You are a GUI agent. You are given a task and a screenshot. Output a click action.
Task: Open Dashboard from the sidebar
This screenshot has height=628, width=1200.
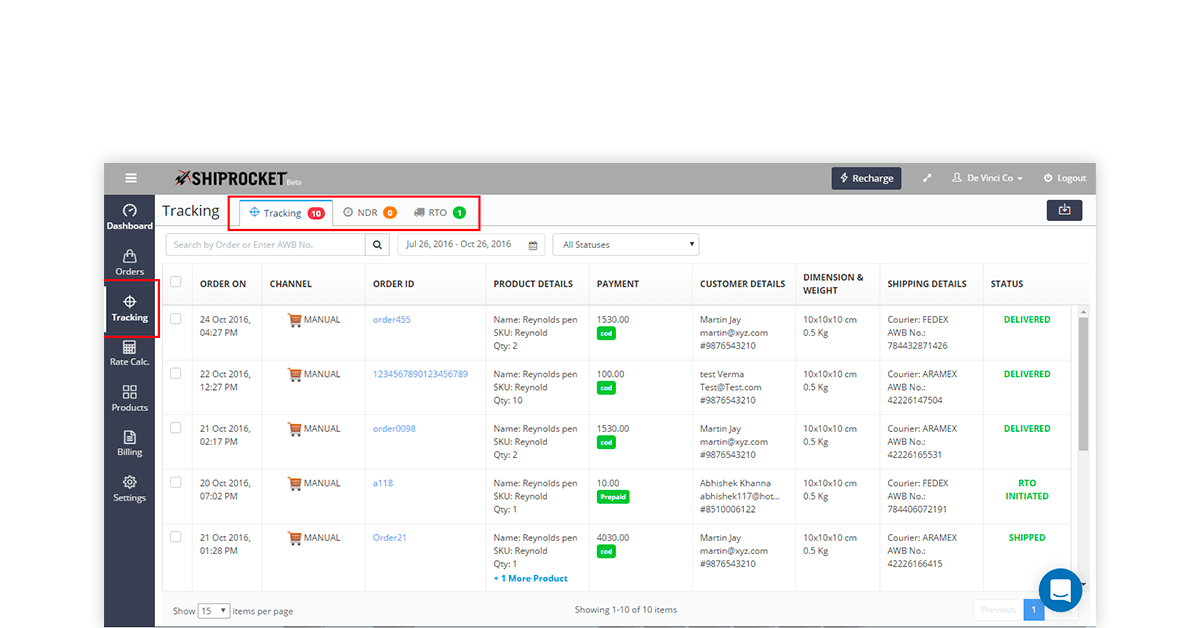(x=129, y=216)
